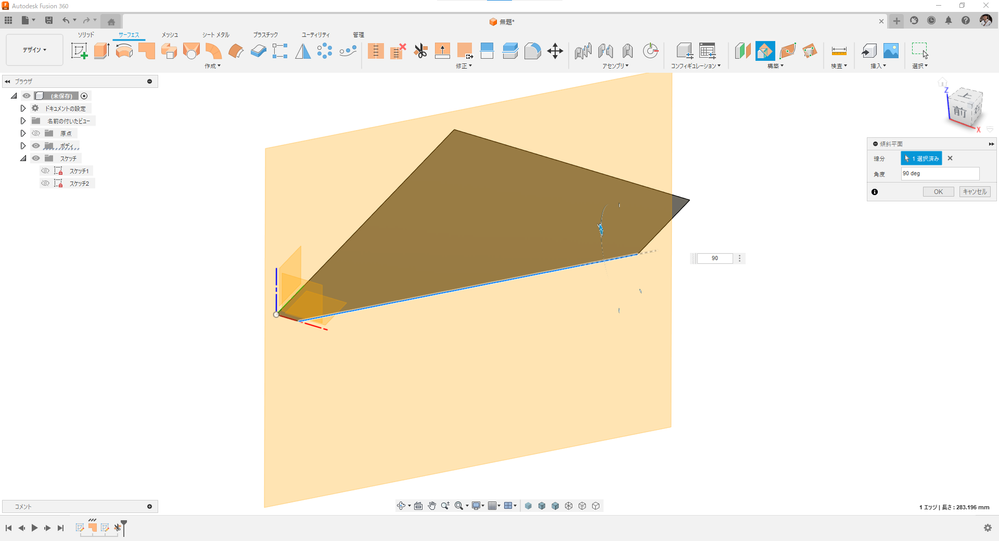Switch to the シート メタル tab
The image size is (999, 541).
click(216, 35)
